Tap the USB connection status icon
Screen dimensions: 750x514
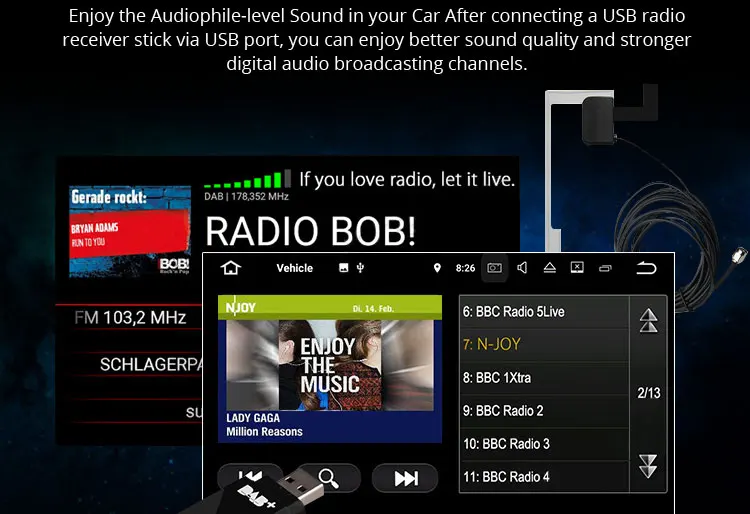pos(360,268)
